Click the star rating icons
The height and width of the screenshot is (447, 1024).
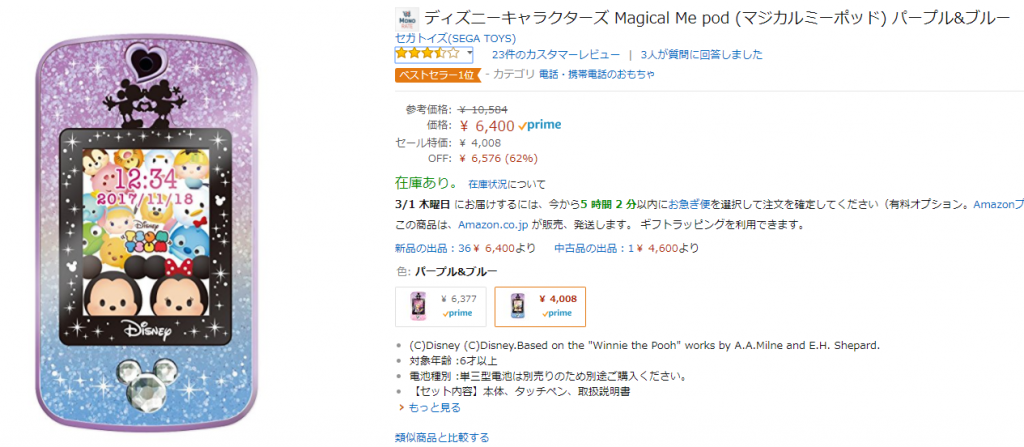tap(427, 54)
